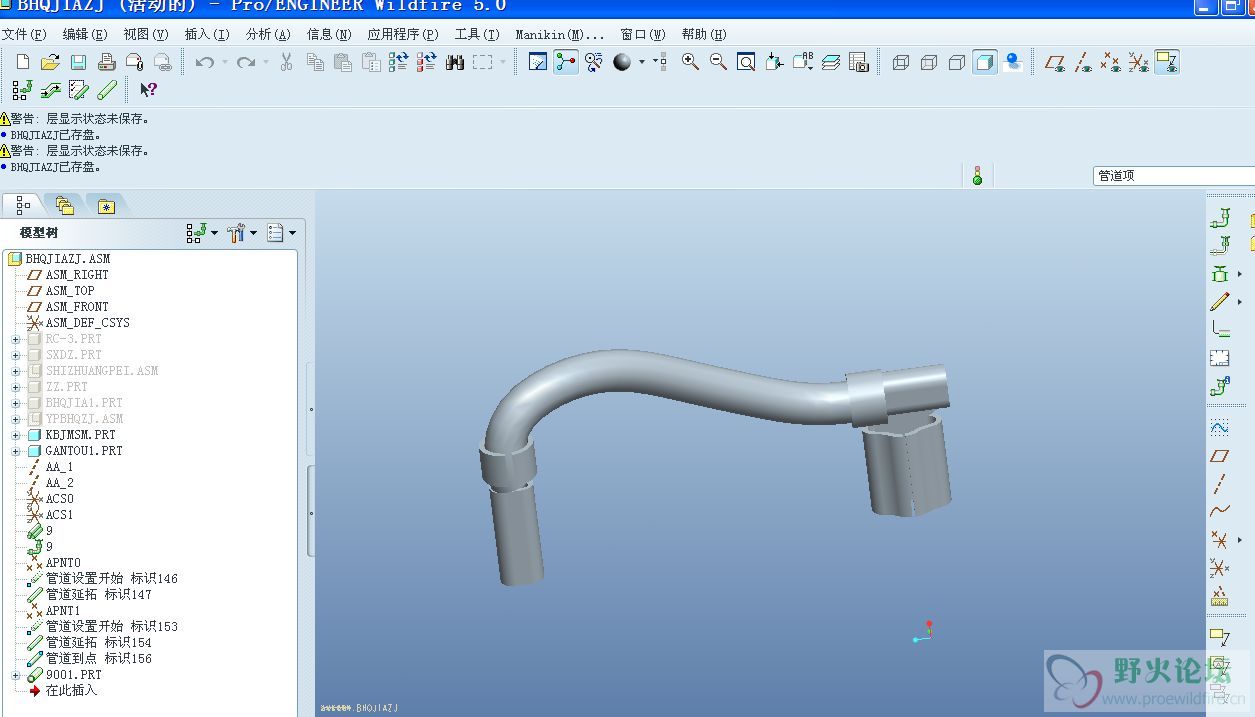Click the context-sensitive help cursor icon
Image resolution: width=1255 pixels, height=717 pixels.
coord(148,90)
